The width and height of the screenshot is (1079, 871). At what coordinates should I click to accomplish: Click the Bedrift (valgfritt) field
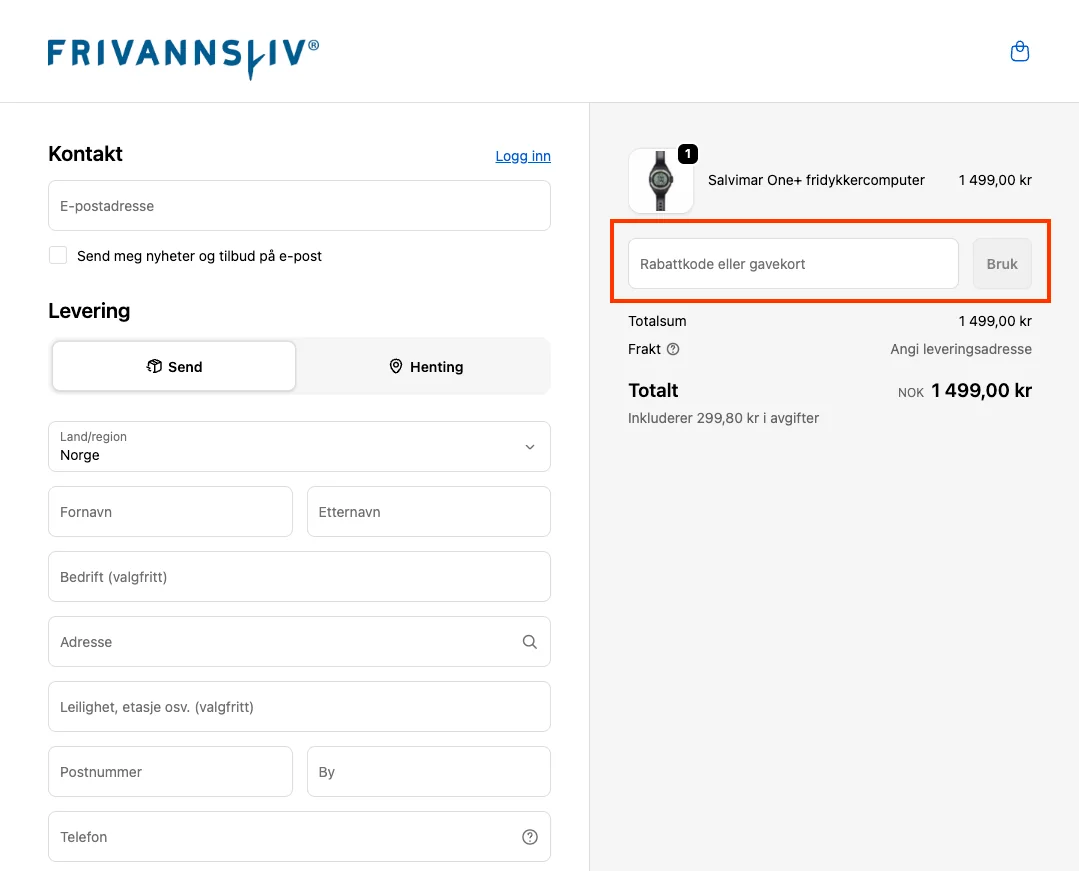click(299, 577)
